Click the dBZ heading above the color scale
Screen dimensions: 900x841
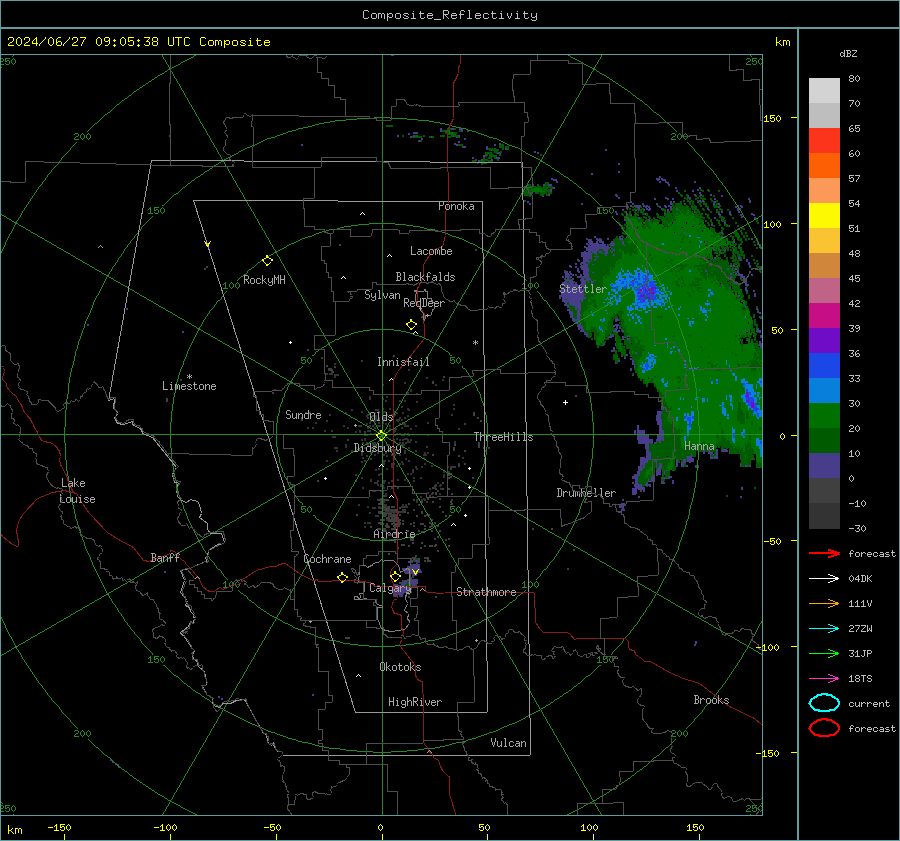point(848,53)
